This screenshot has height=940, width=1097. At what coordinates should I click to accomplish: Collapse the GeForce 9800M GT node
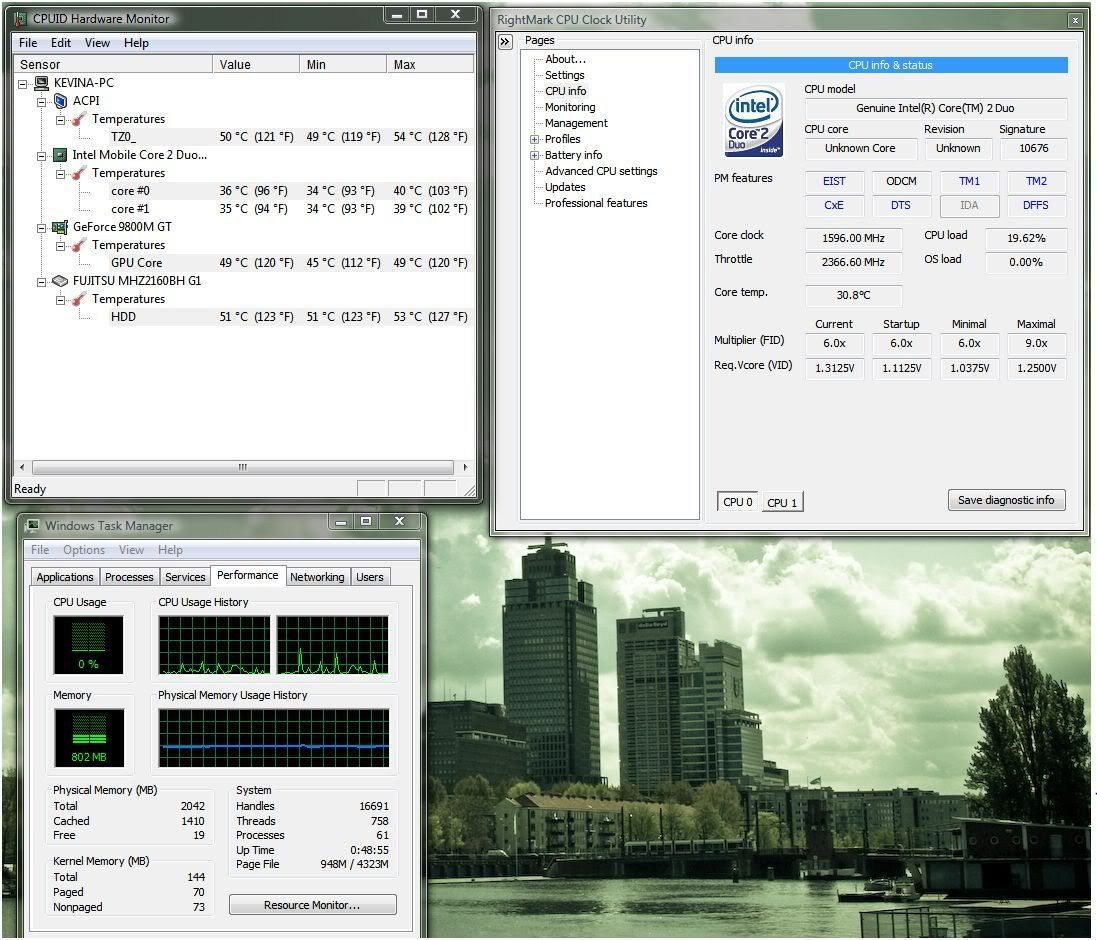point(41,227)
